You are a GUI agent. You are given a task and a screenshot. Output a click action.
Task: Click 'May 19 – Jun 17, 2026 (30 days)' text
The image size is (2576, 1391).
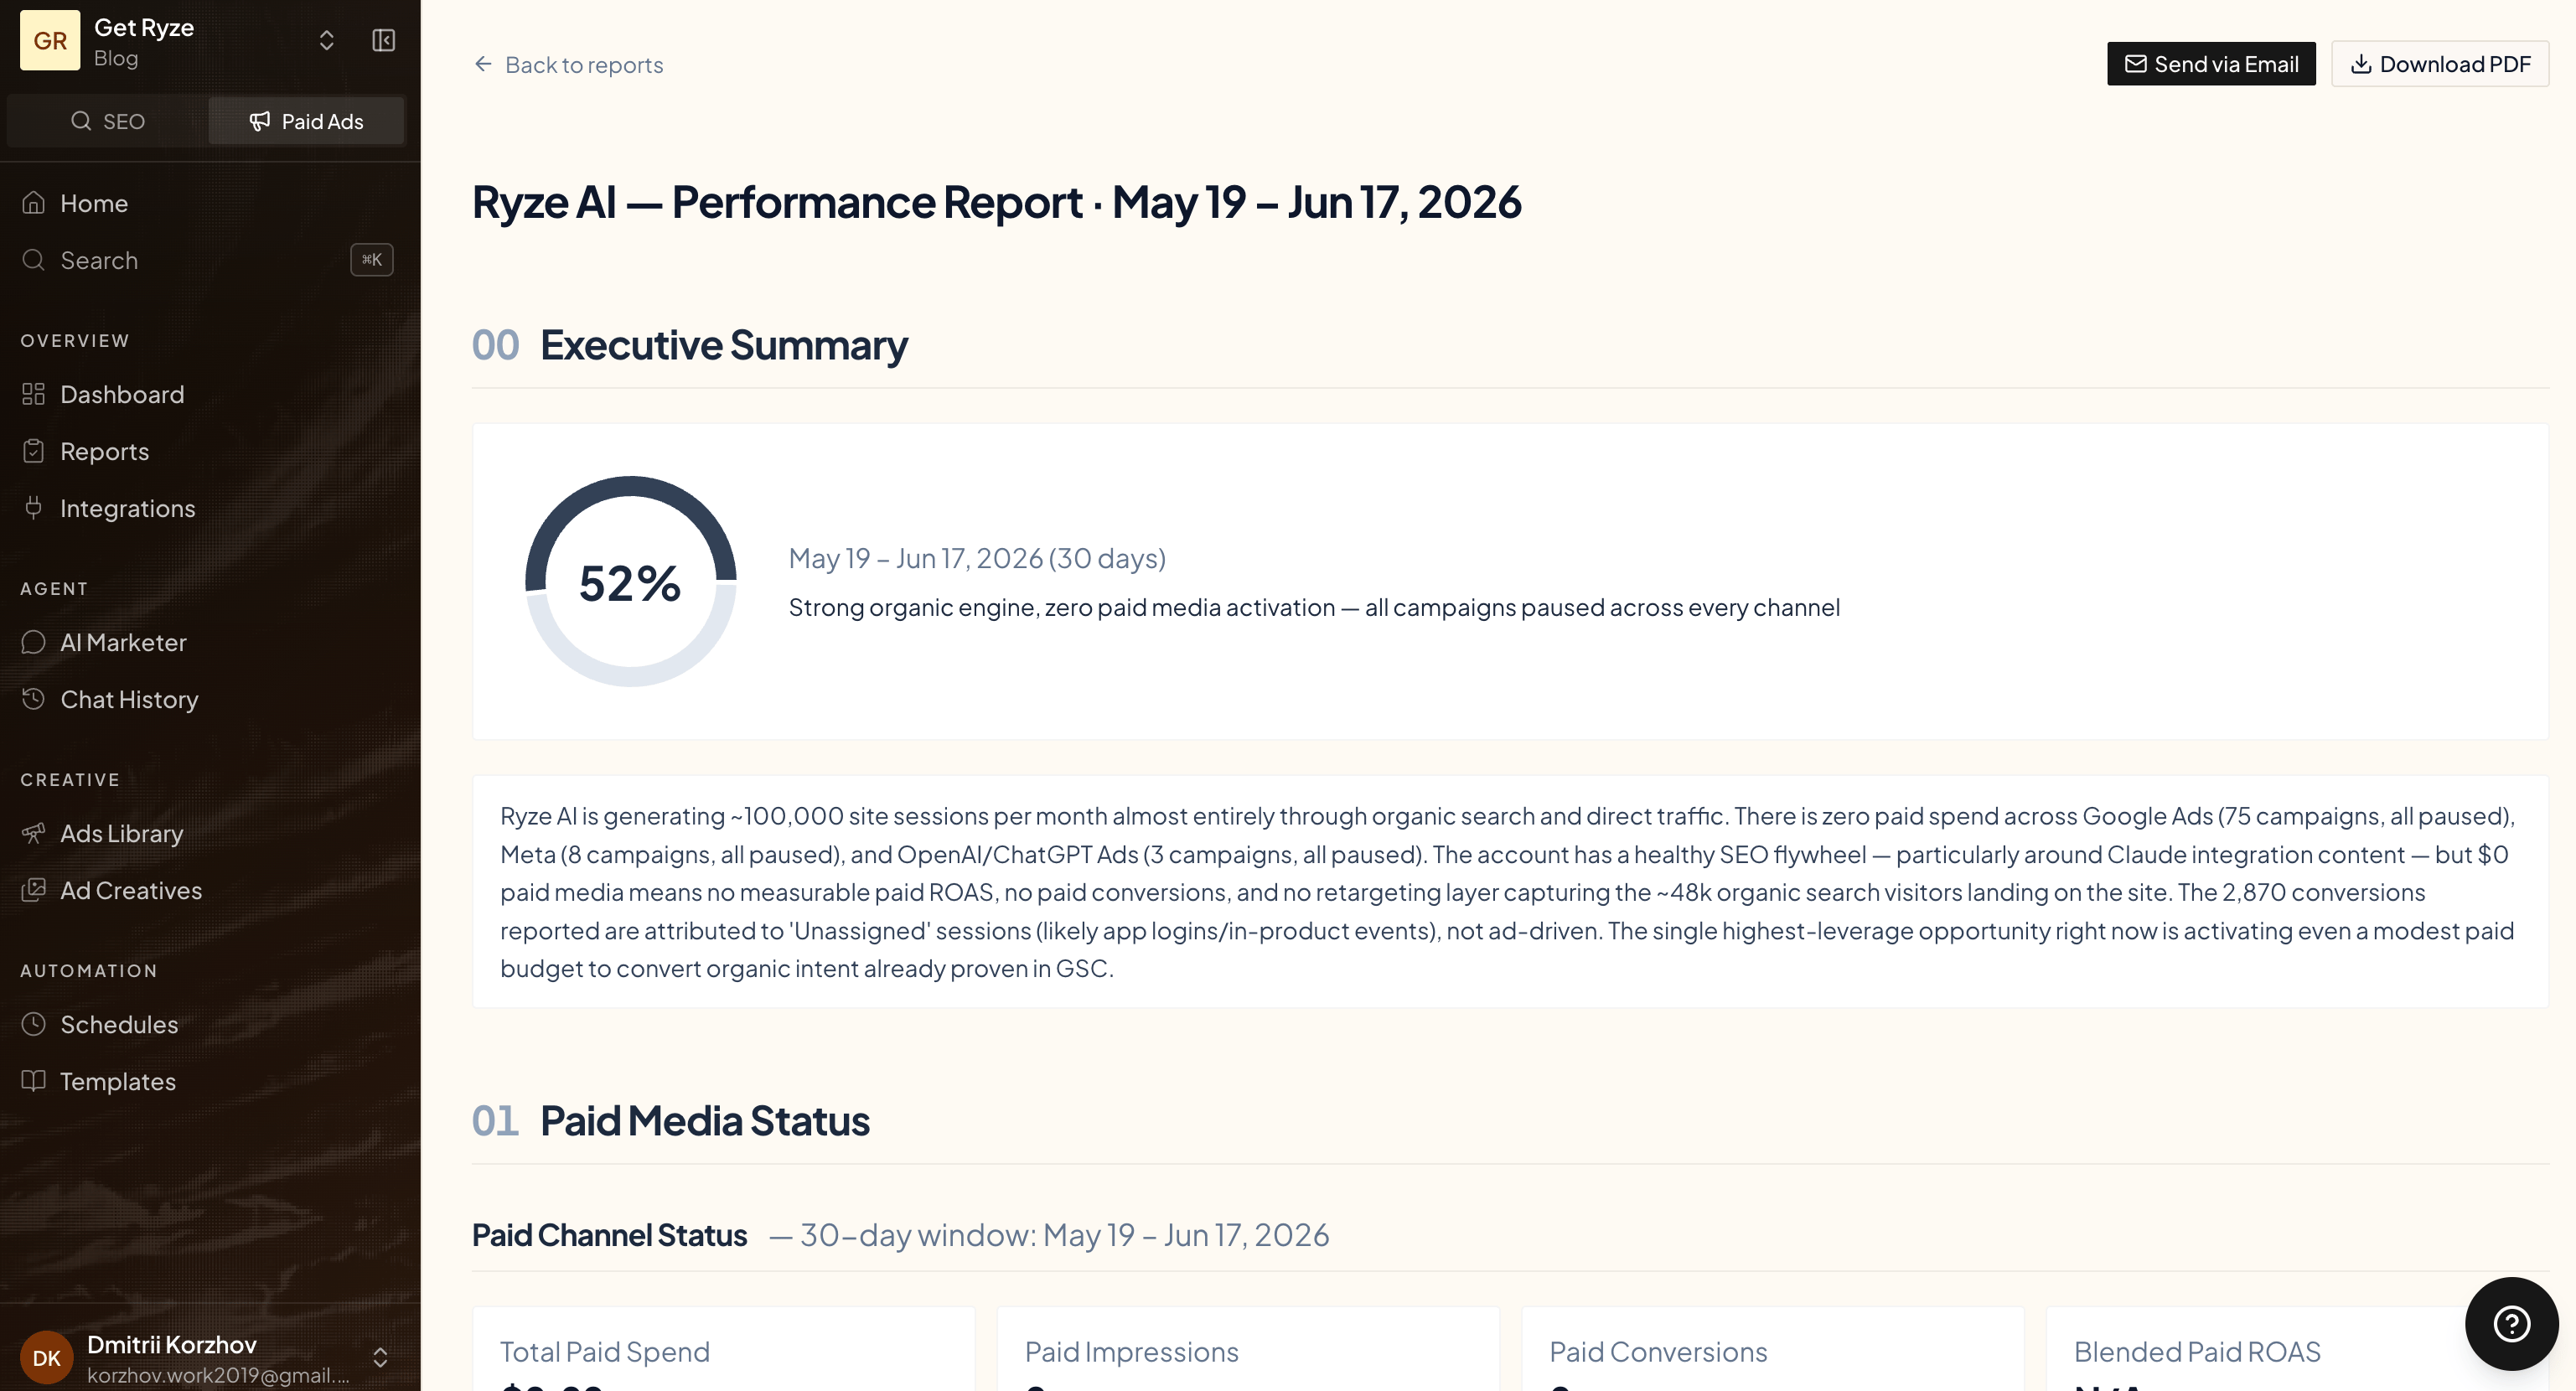977,558
